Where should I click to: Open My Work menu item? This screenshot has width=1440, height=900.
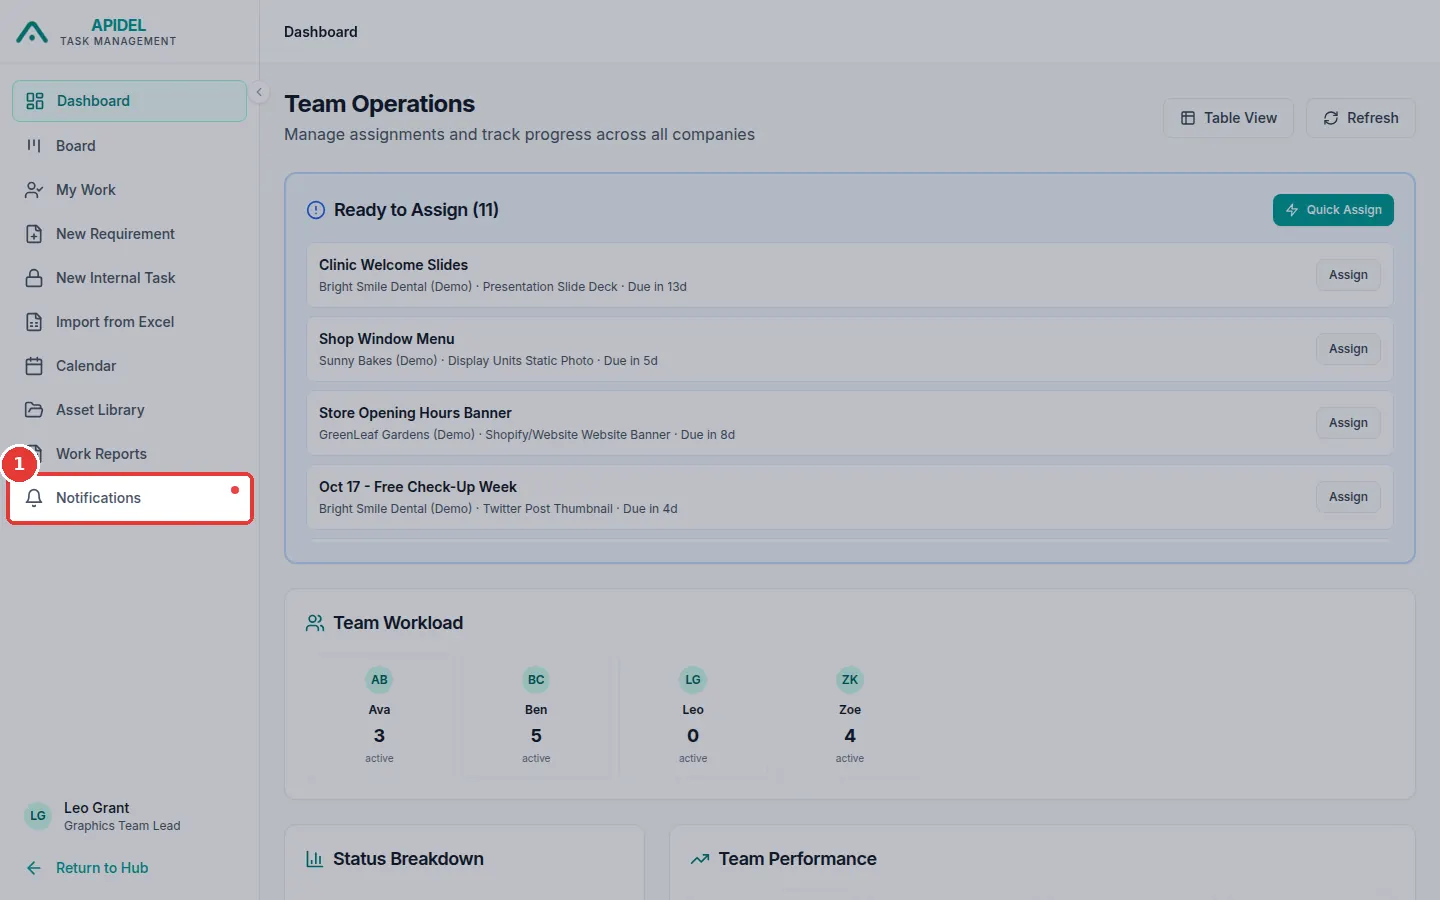point(130,190)
